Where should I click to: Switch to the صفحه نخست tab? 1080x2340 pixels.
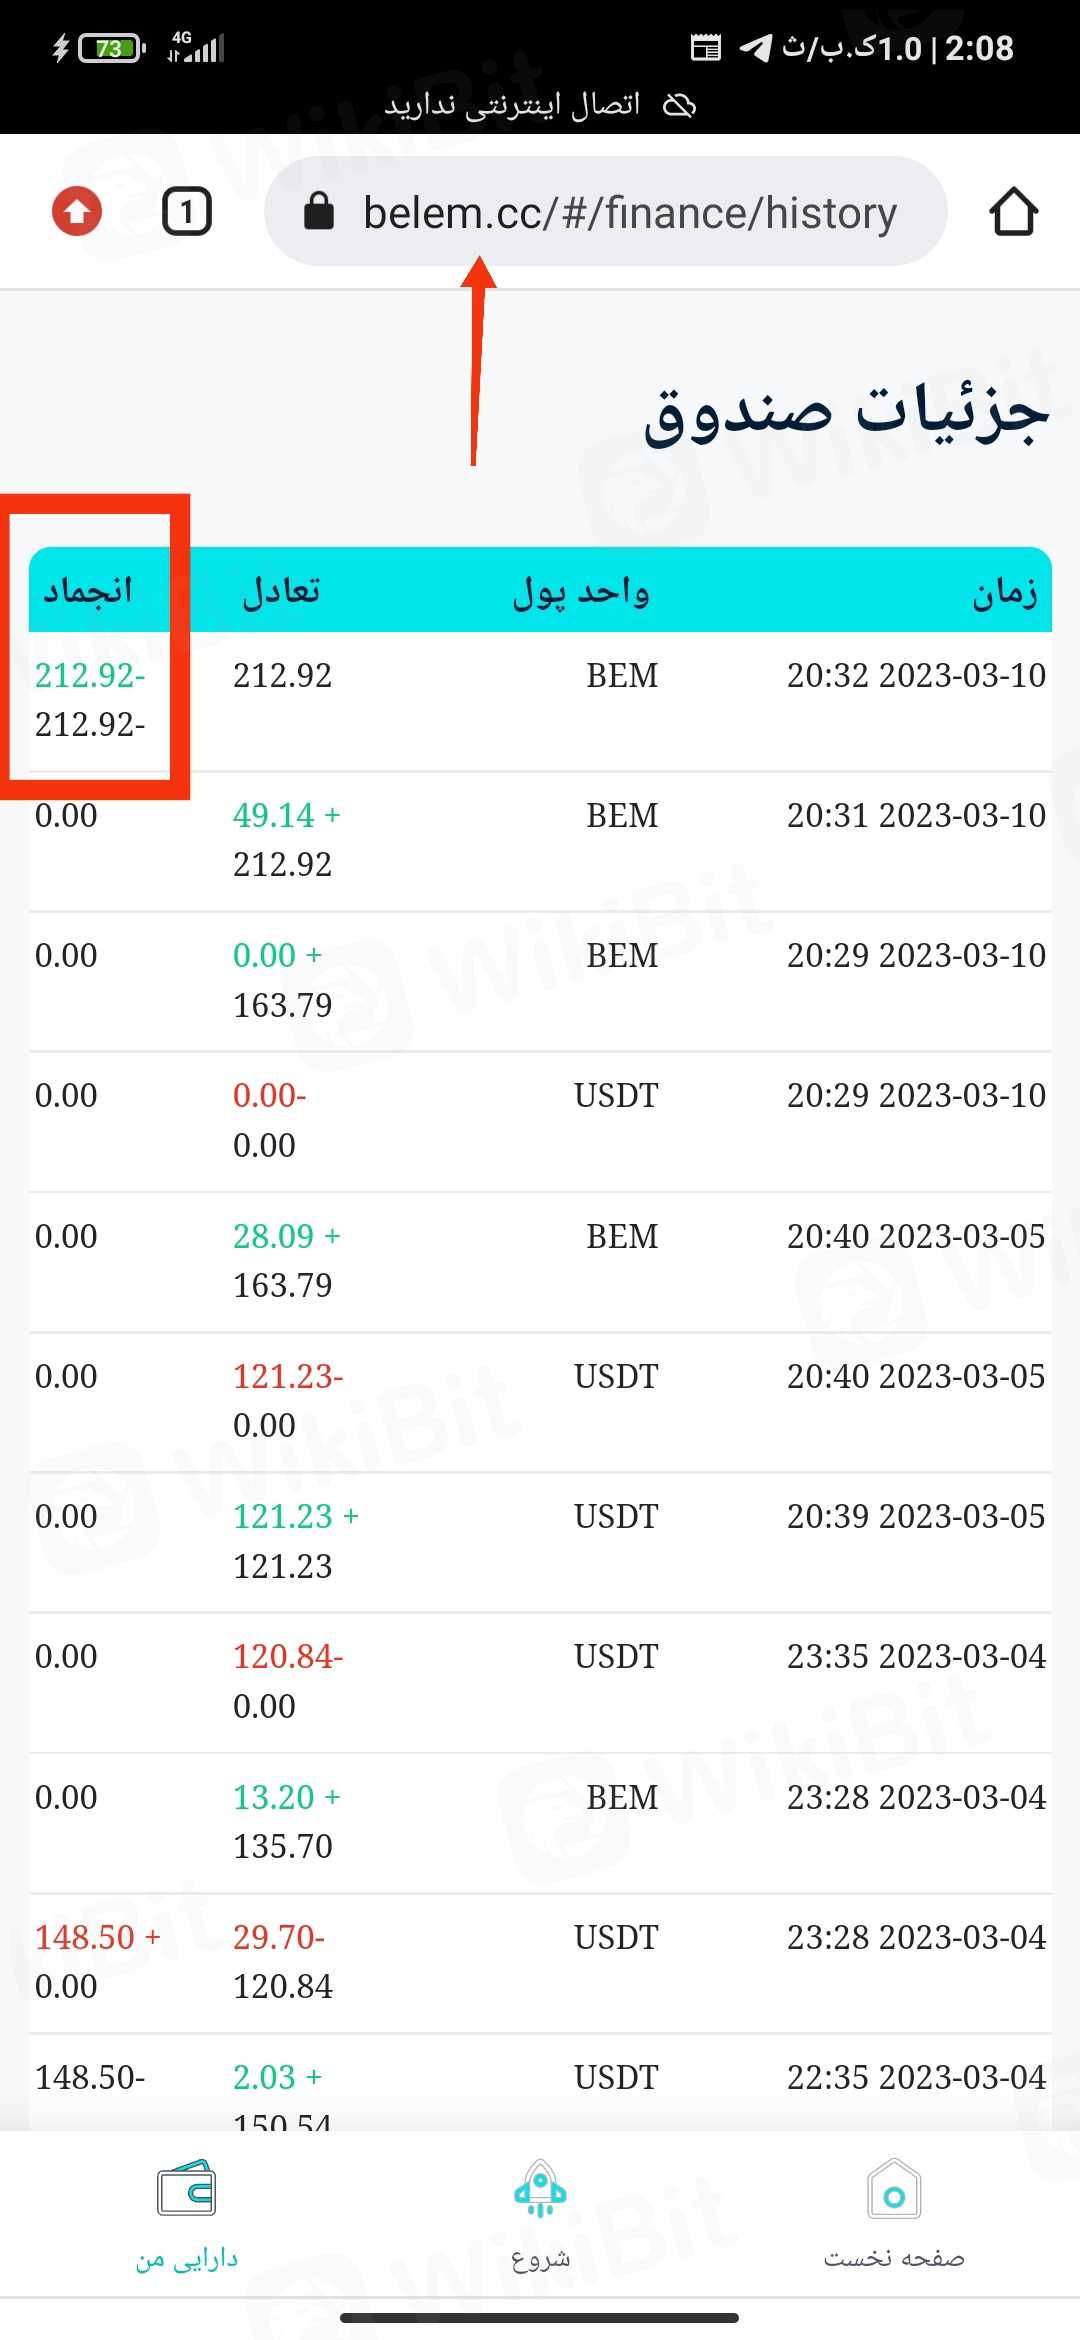(894, 2258)
